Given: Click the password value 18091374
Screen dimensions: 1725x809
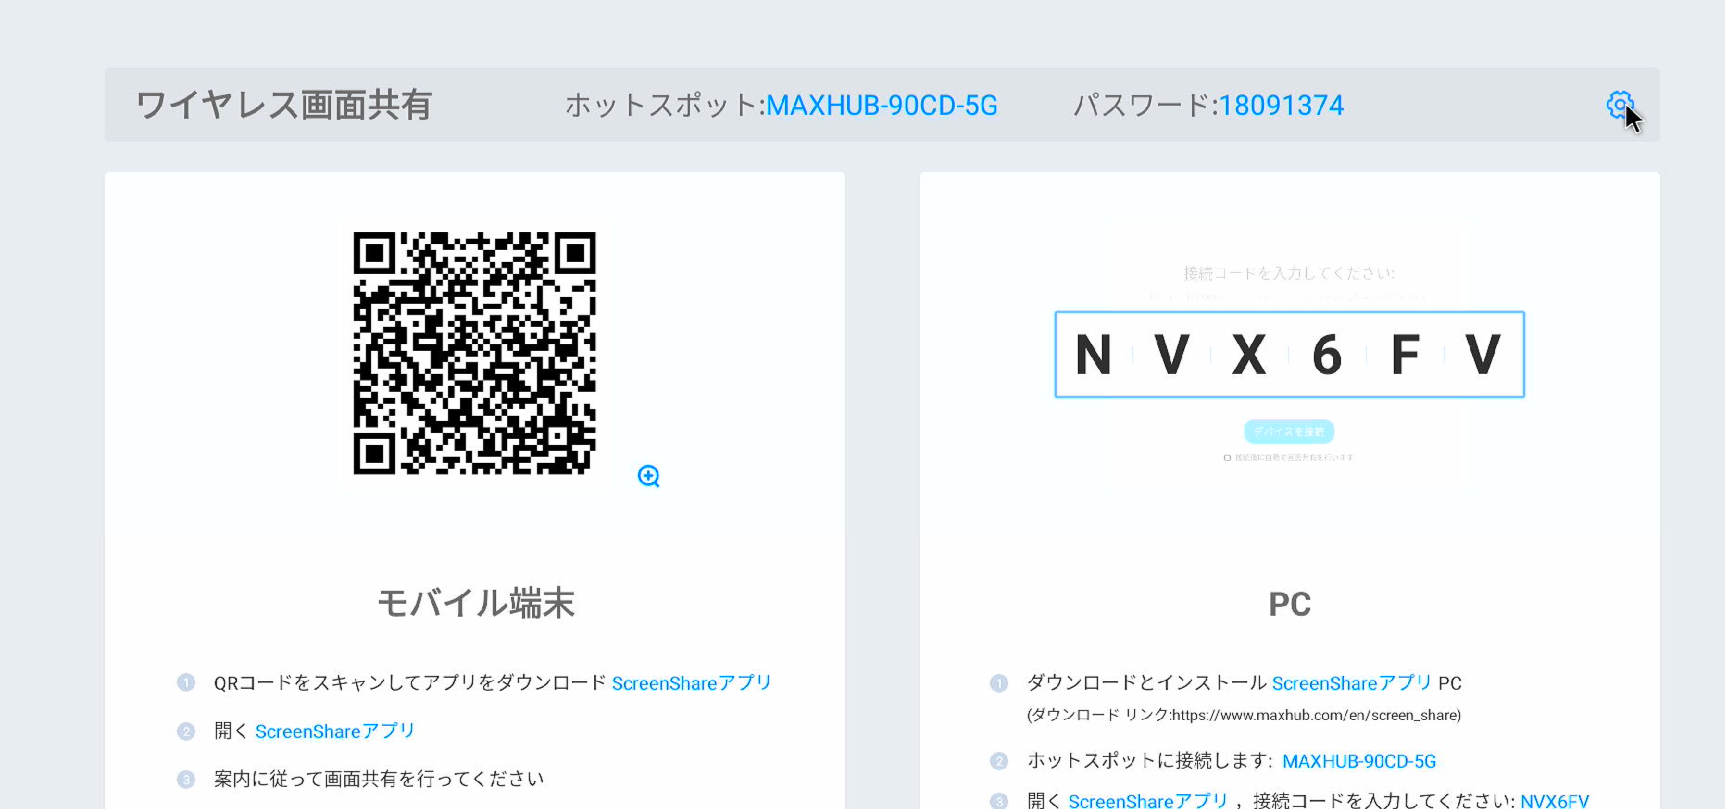Looking at the screenshot, I should coord(1281,105).
